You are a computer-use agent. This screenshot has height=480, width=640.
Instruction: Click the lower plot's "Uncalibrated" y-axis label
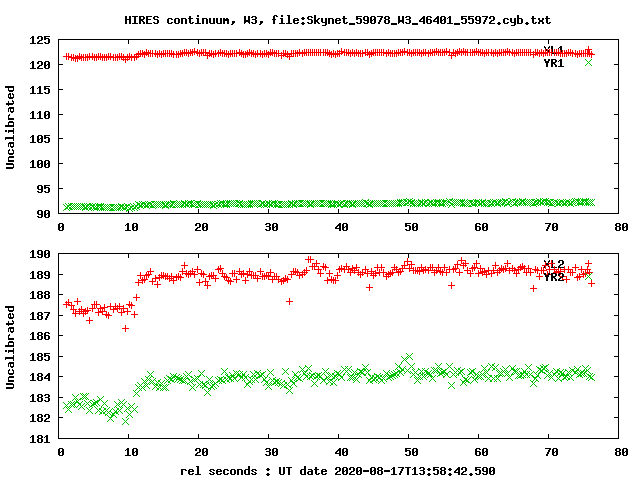click(10, 347)
